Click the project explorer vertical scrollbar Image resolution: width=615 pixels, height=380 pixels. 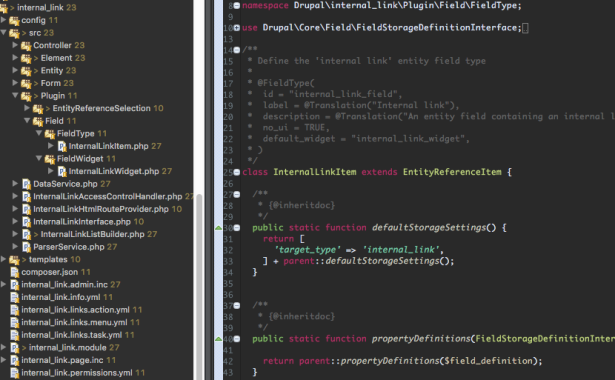coord(199,286)
